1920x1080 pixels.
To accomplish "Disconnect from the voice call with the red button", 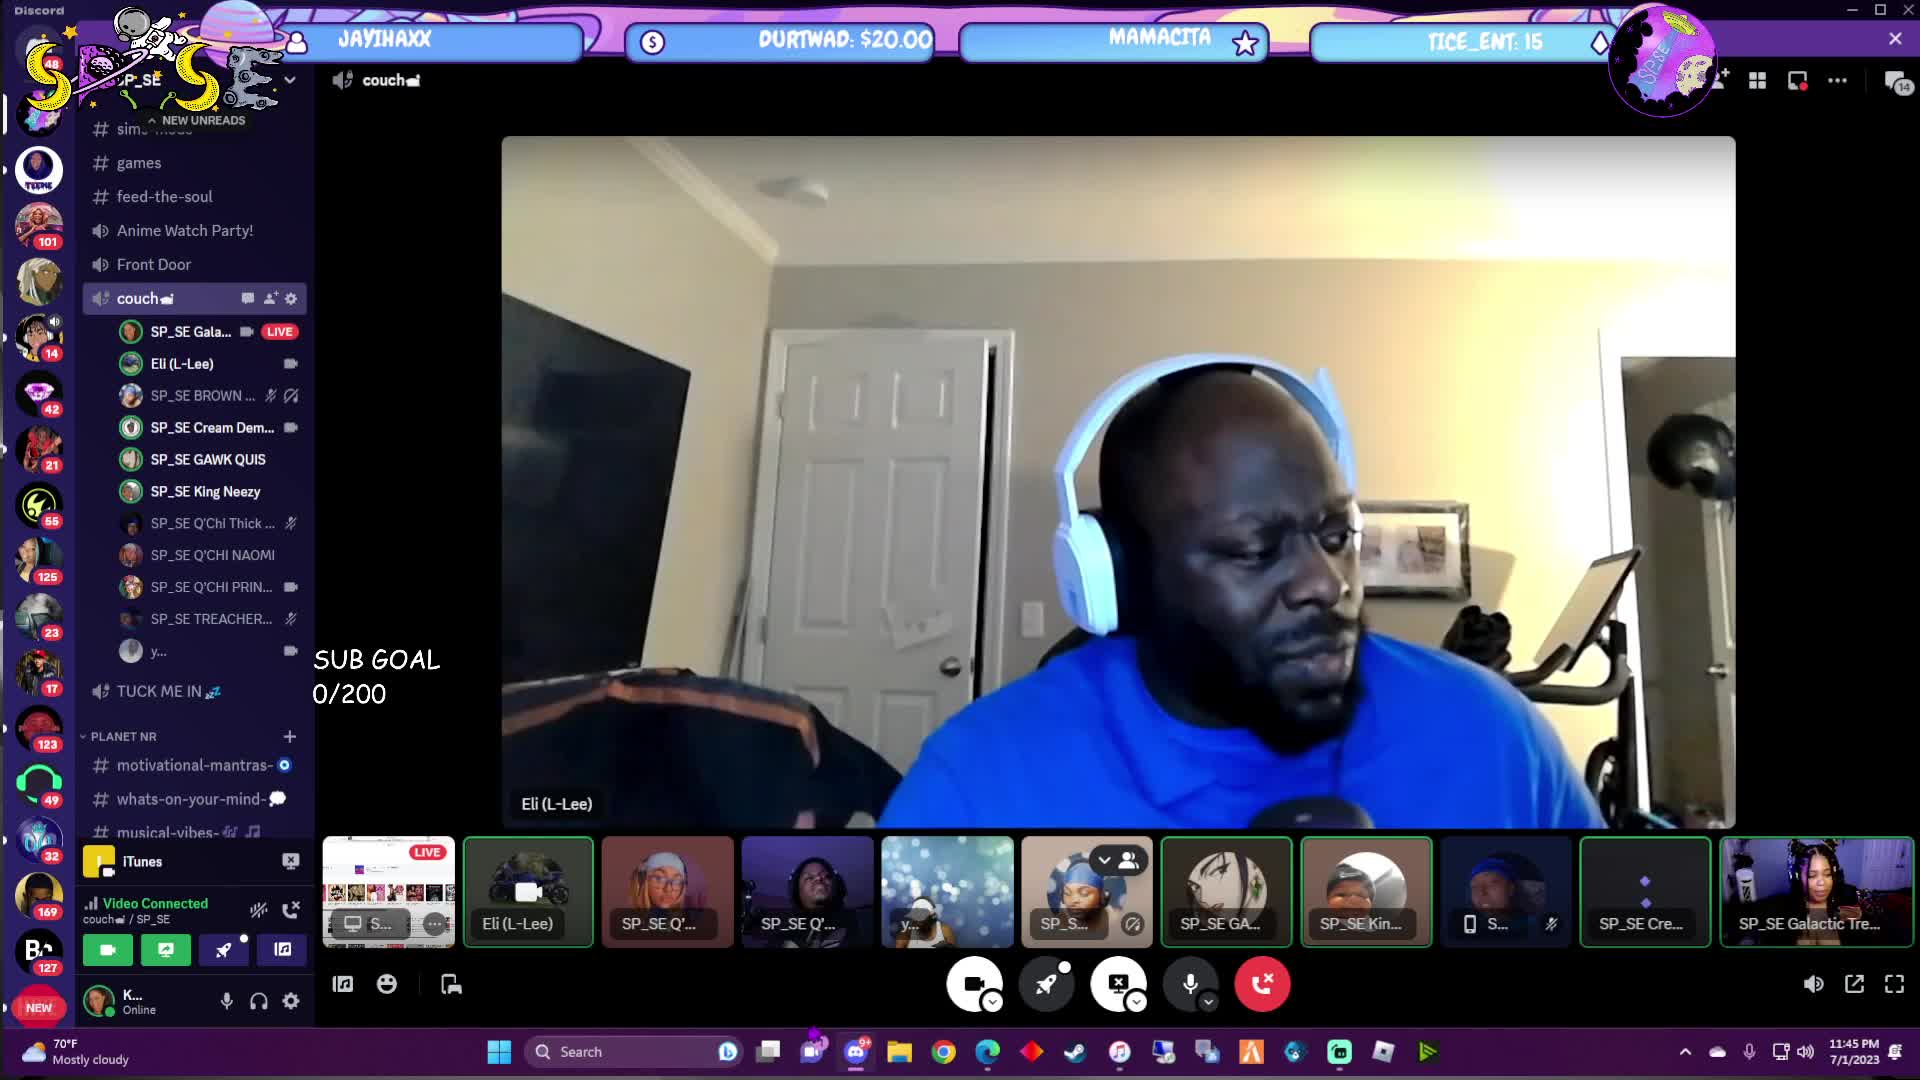I will coord(1262,984).
